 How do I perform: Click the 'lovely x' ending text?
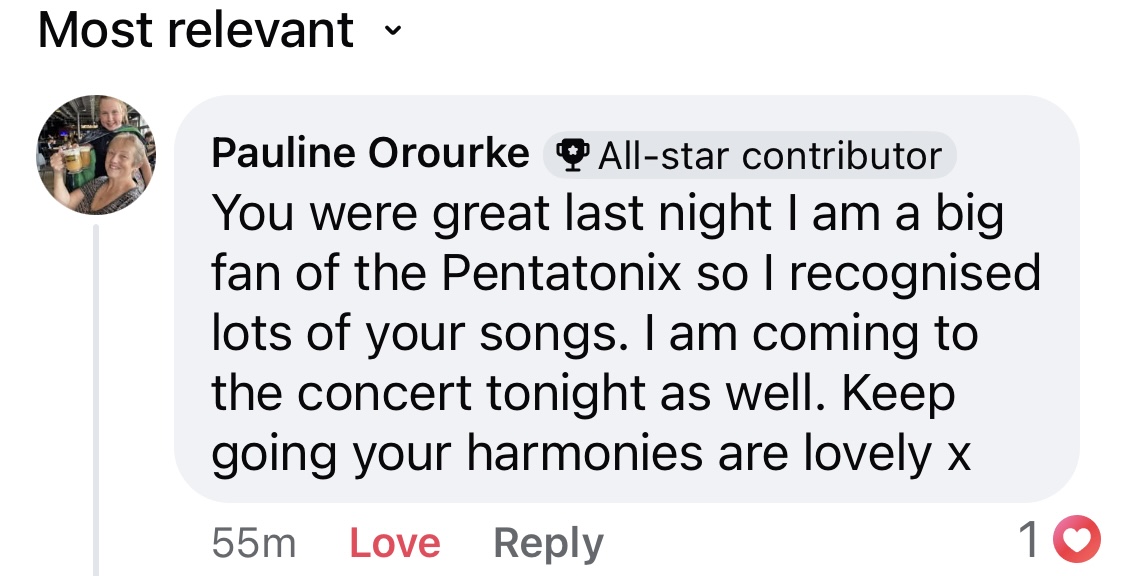887,454
